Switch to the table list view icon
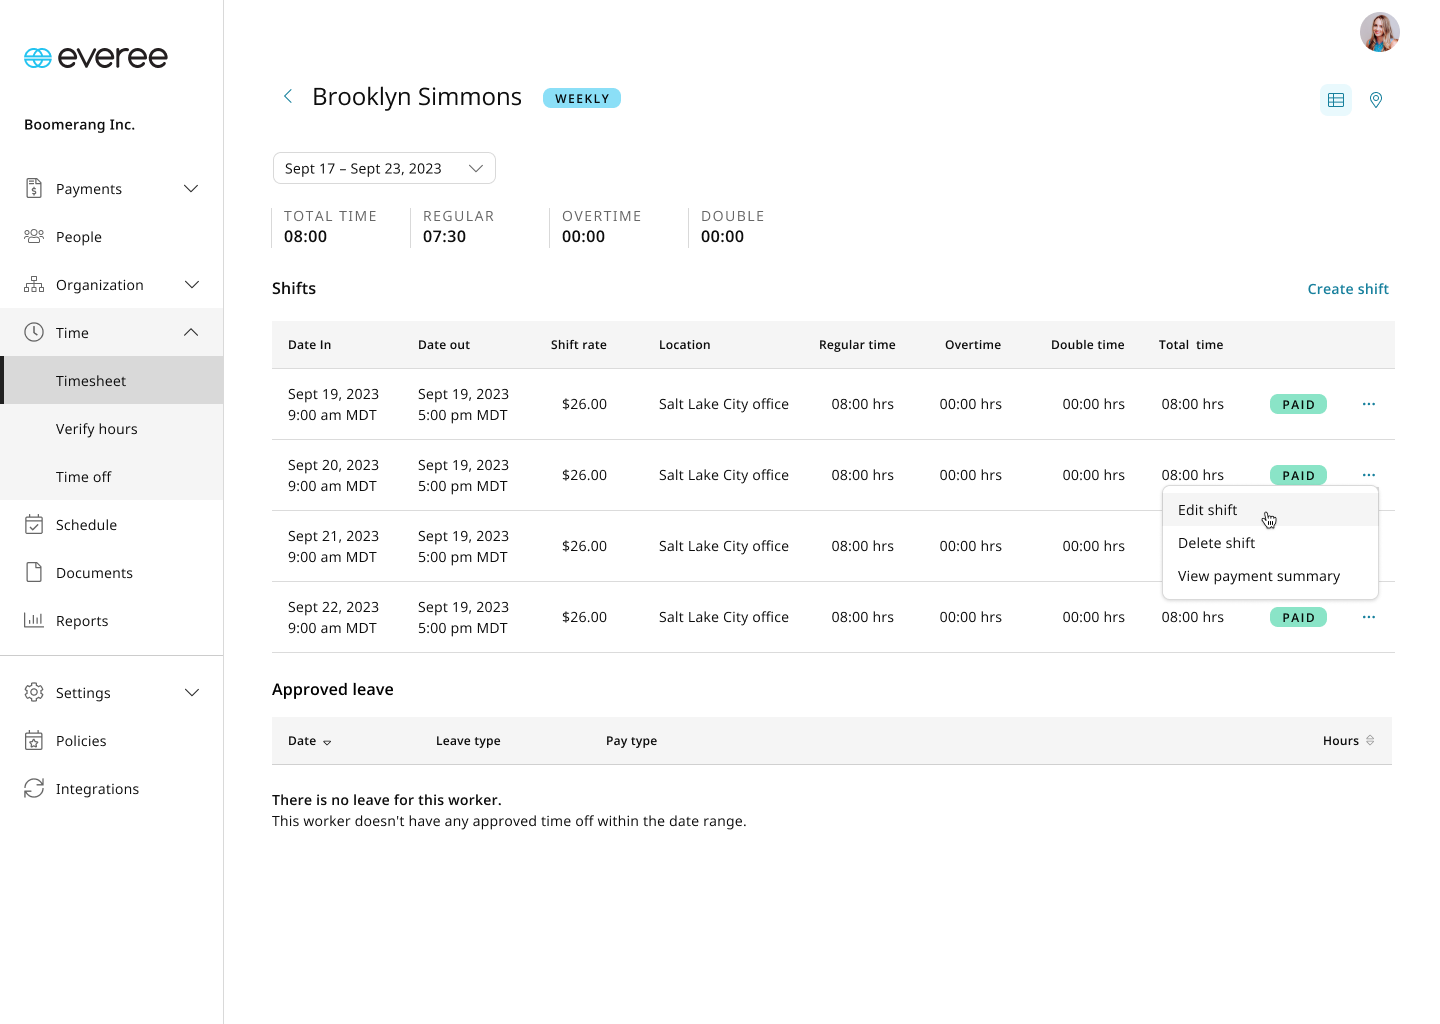Image resolution: width=1440 pixels, height=1024 pixels. coord(1335,100)
